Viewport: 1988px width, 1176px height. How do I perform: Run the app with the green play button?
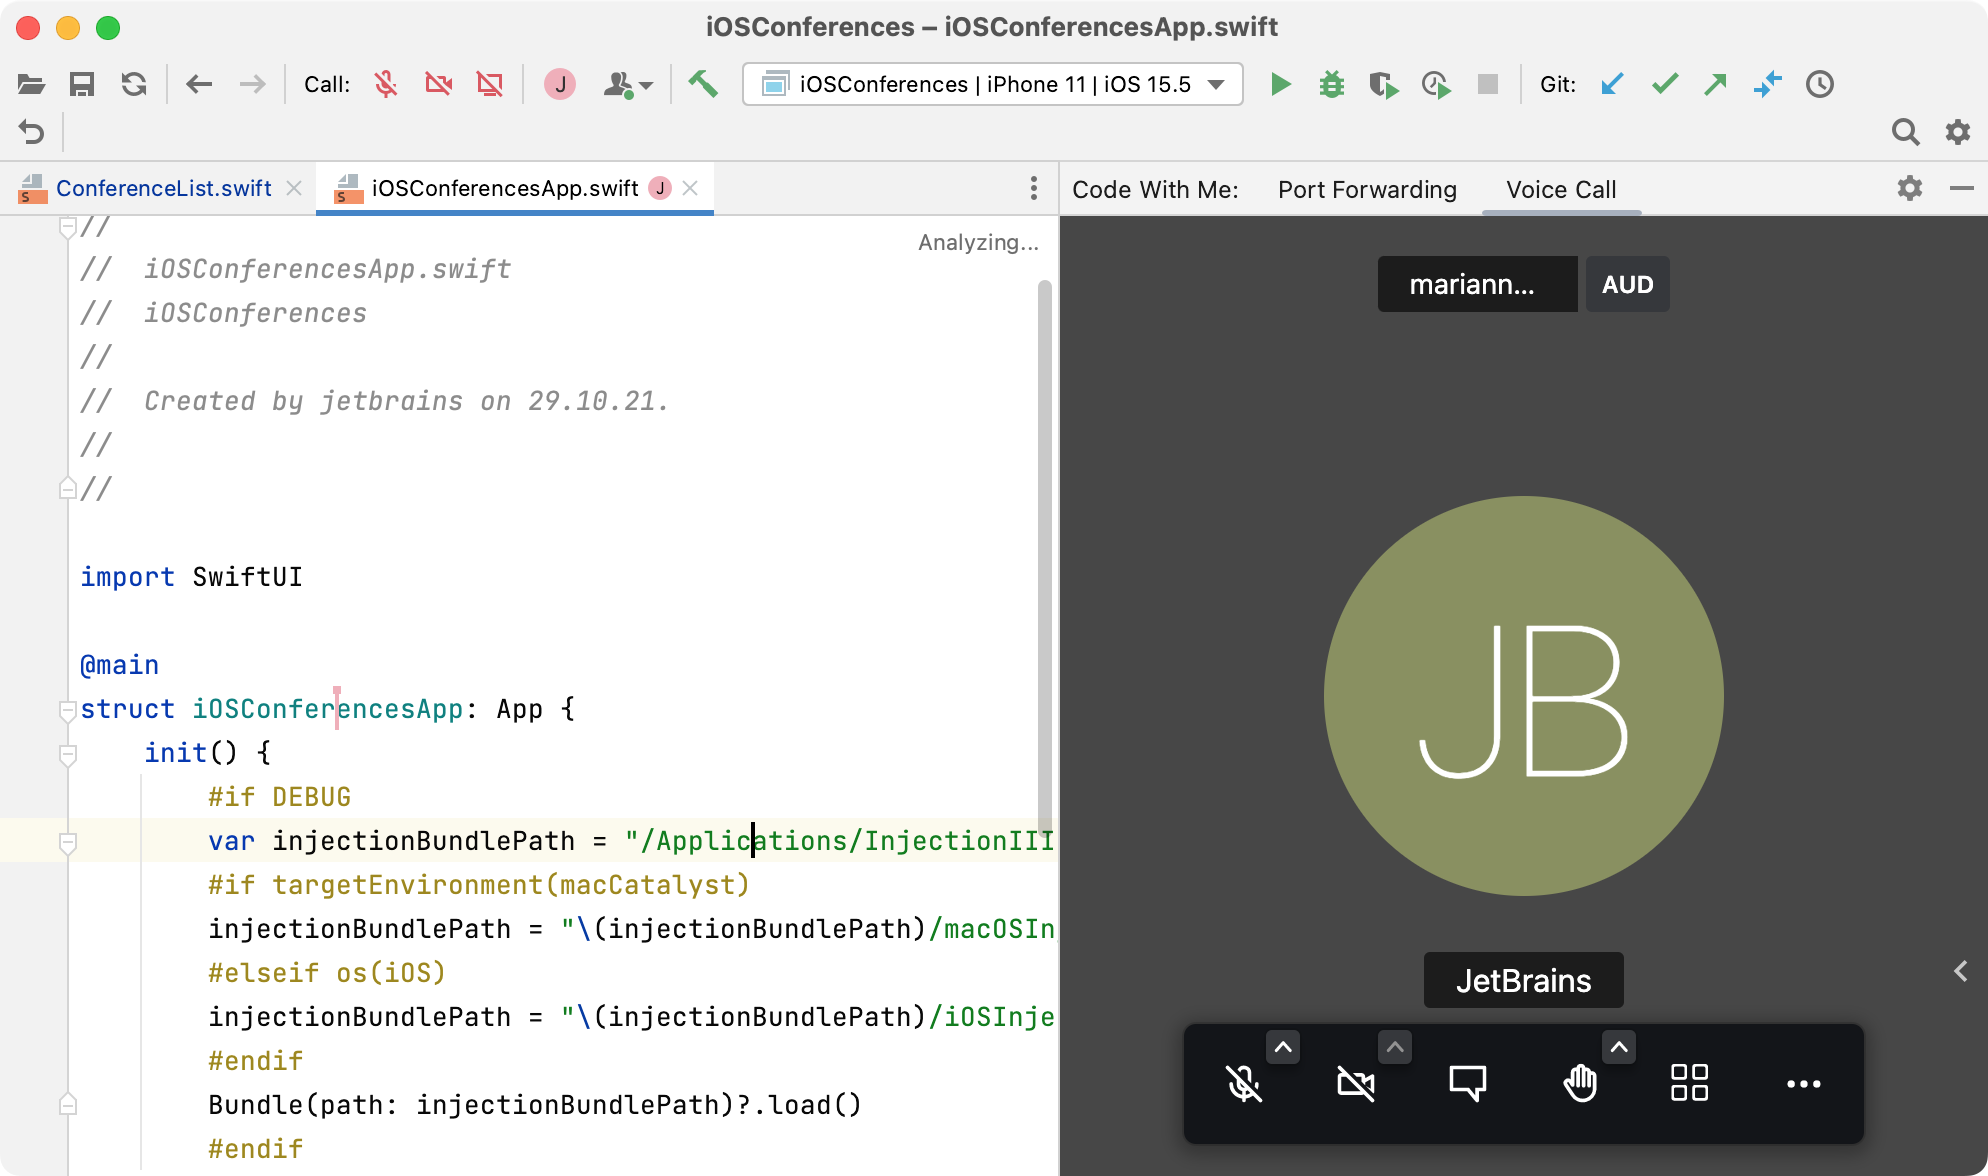1280,84
